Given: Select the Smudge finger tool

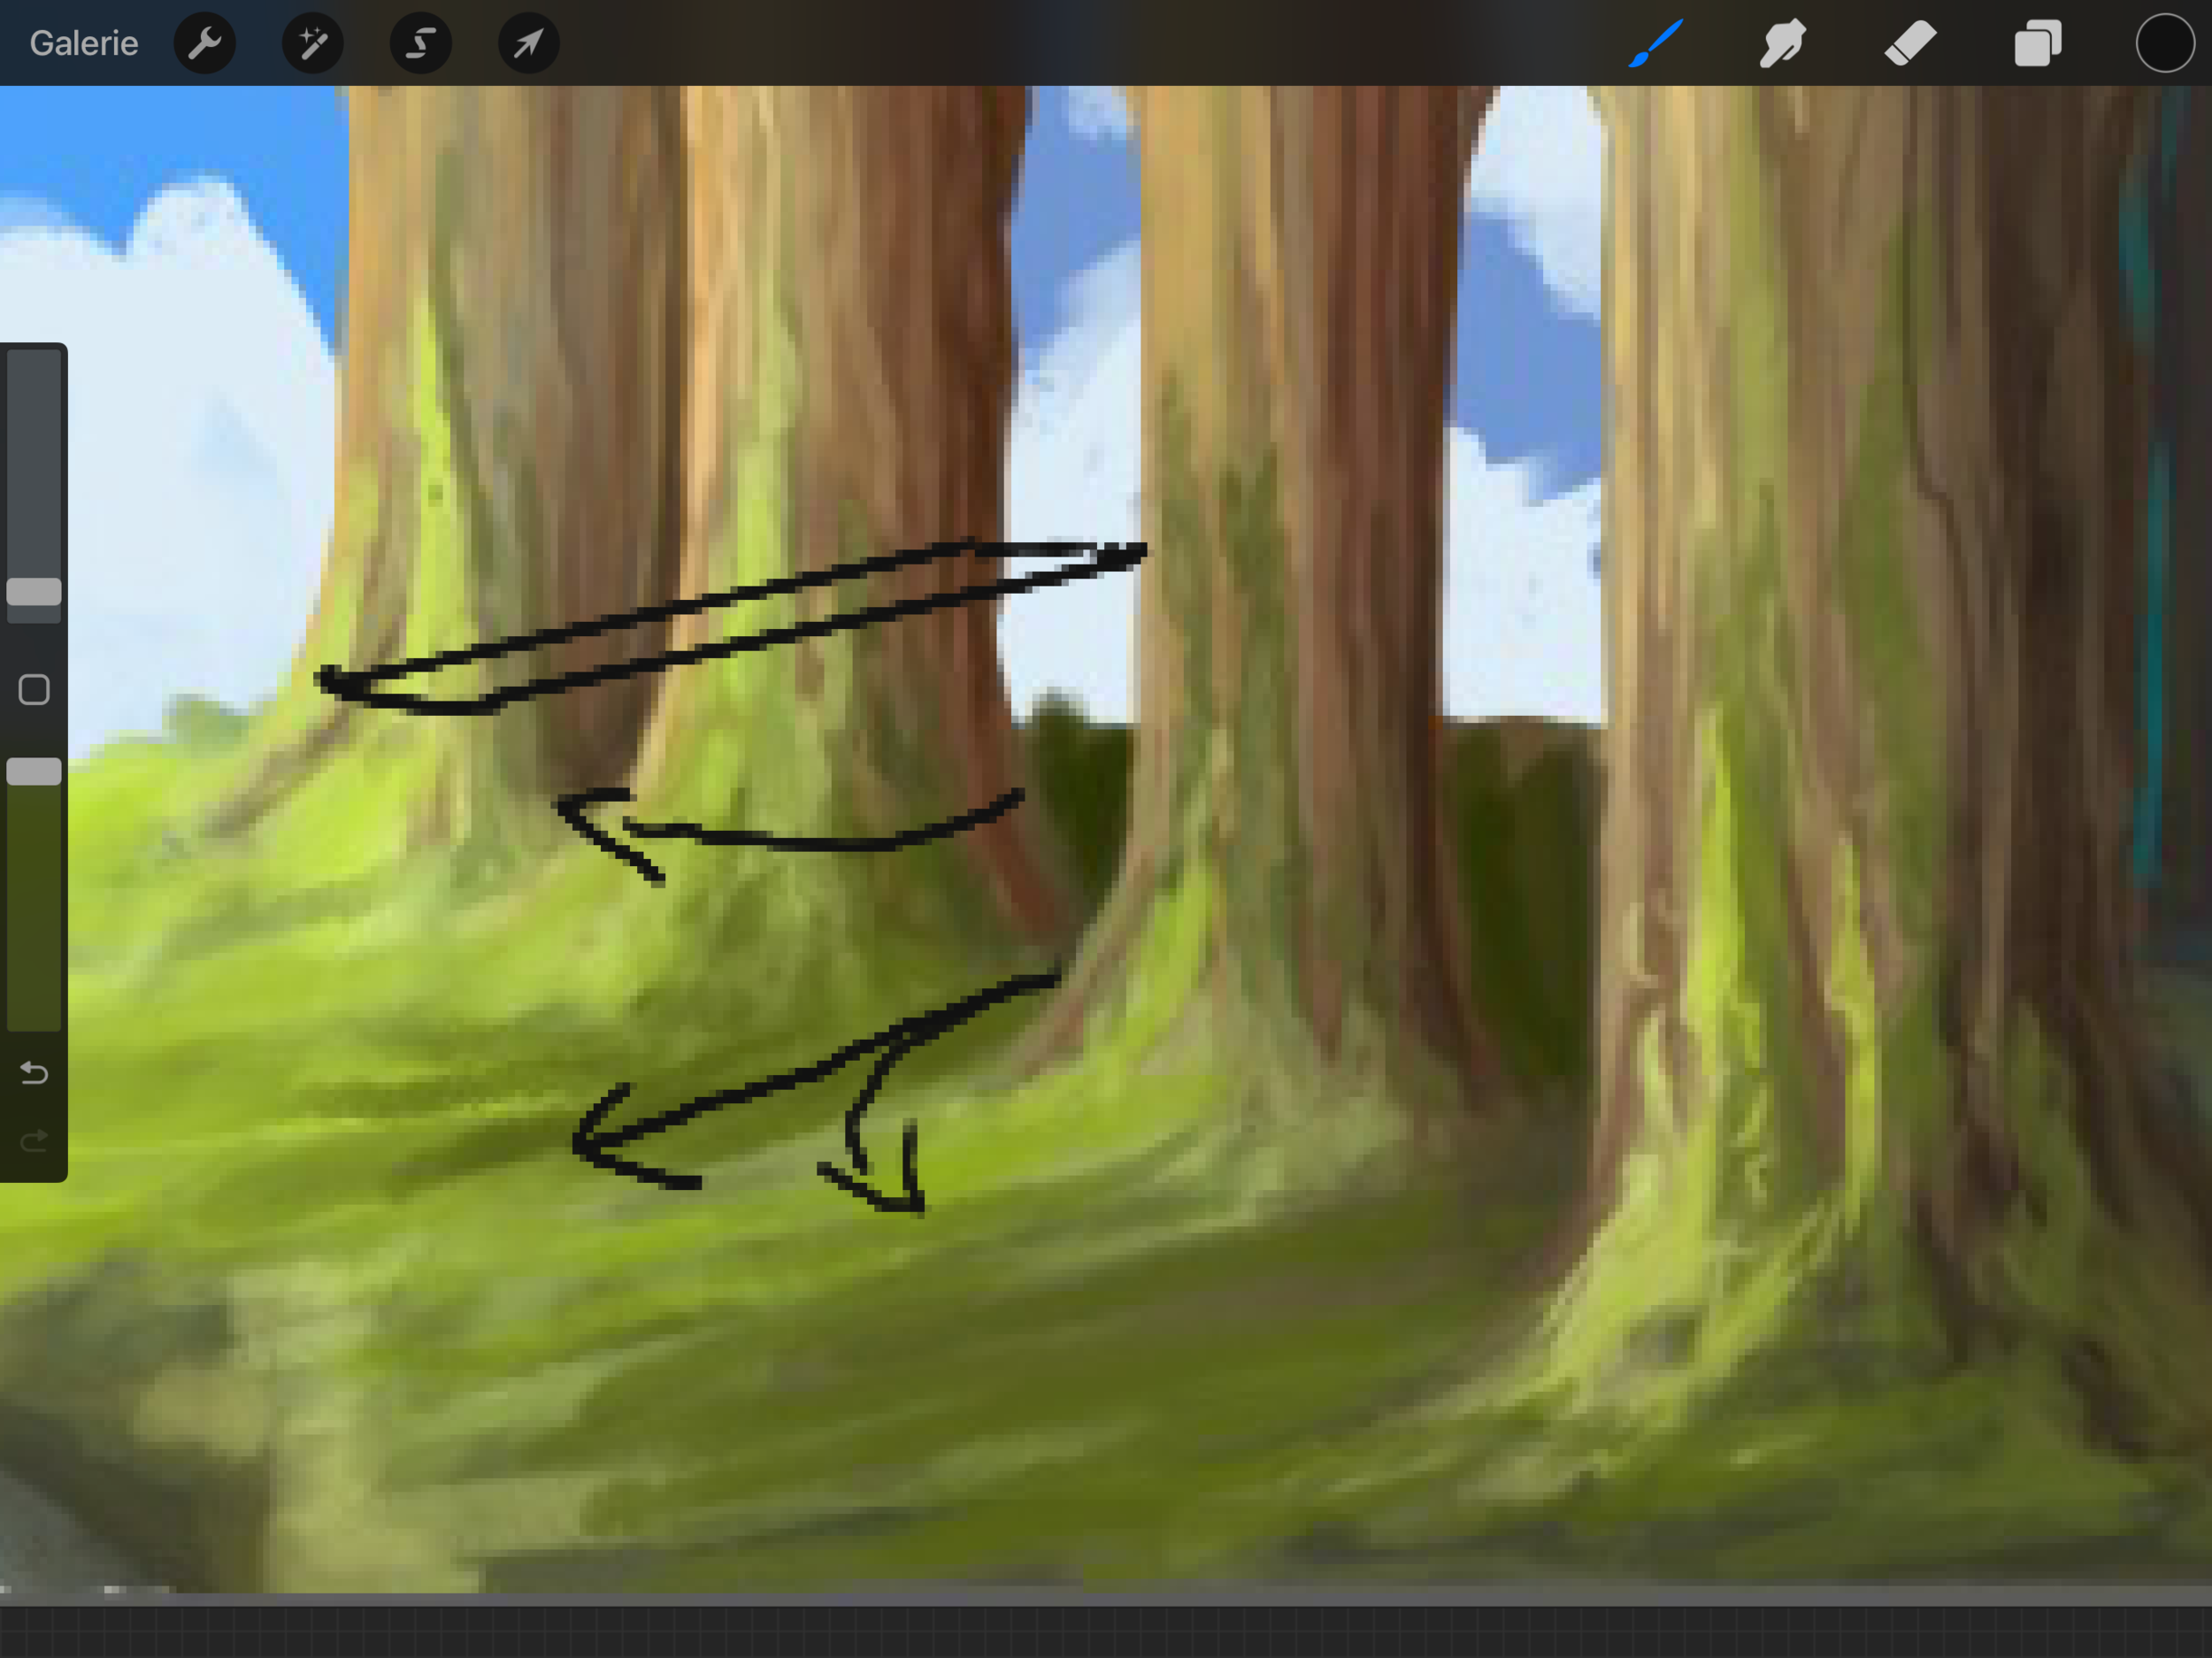Looking at the screenshot, I should click(1782, 43).
